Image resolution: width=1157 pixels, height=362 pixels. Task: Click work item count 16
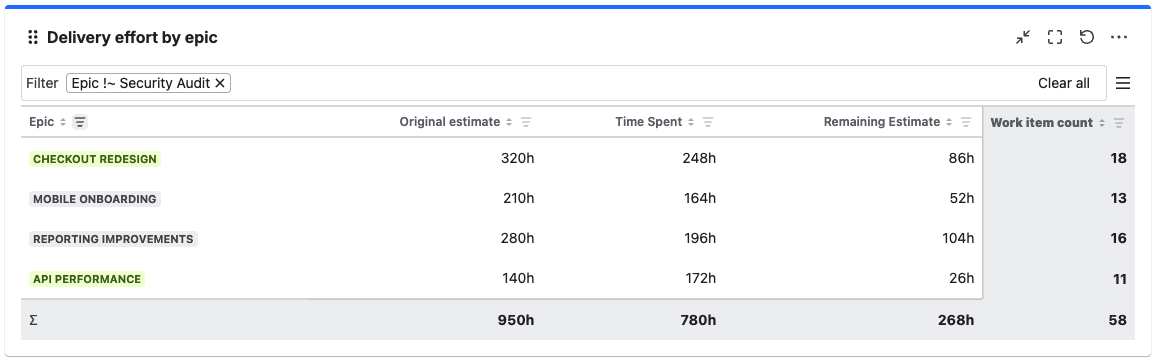pos(1119,238)
